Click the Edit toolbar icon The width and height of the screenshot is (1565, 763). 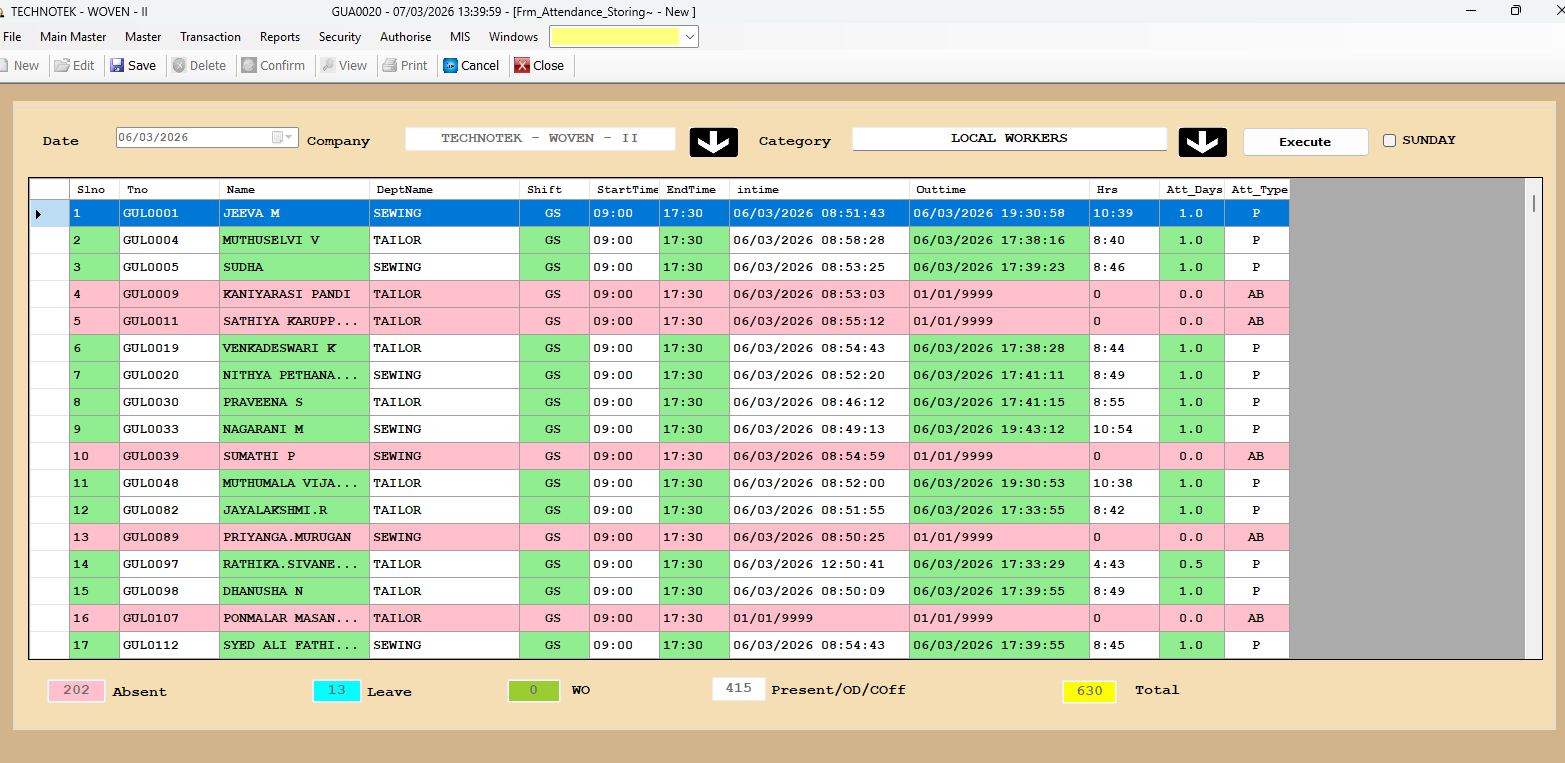(62, 66)
